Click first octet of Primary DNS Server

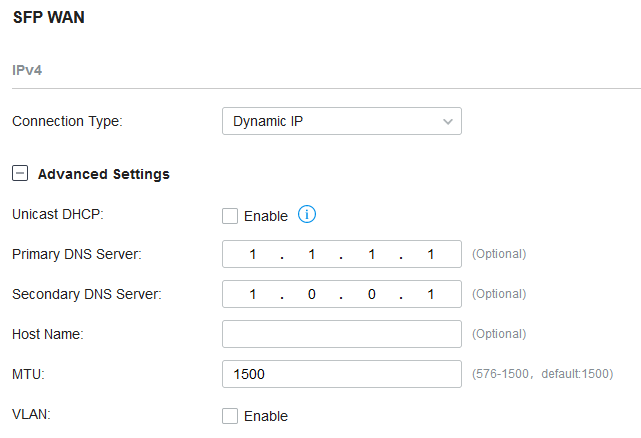(x=253, y=254)
